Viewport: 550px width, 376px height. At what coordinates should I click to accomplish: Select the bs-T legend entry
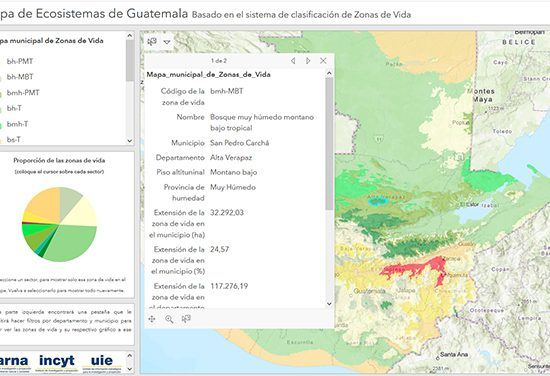14,140
